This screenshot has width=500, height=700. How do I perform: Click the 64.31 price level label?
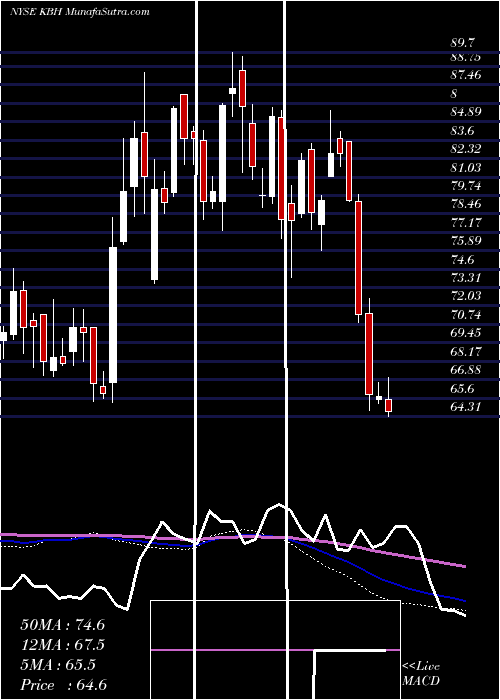(x=466, y=407)
